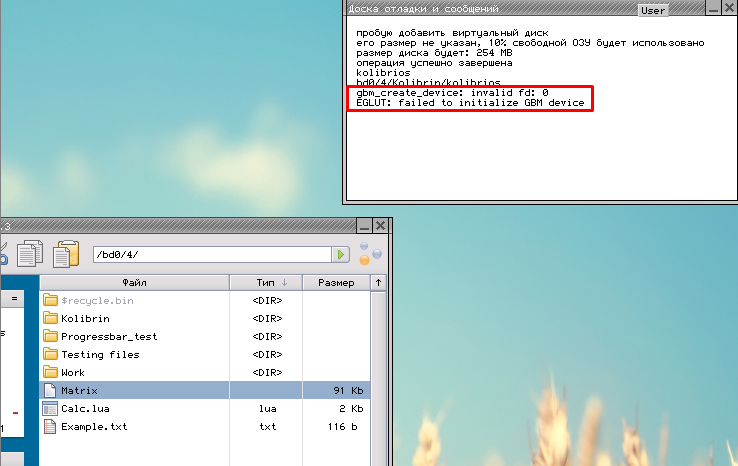Select the Example.txt file
738x466 pixels.
pos(93,426)
